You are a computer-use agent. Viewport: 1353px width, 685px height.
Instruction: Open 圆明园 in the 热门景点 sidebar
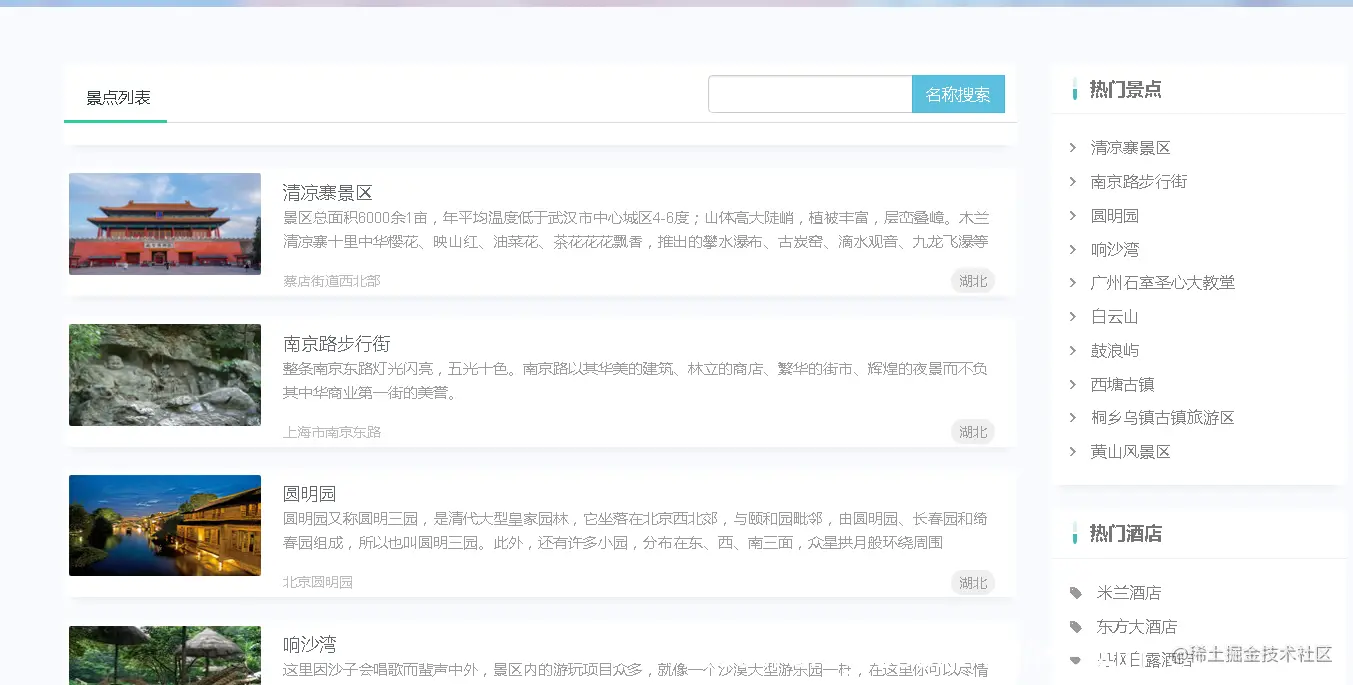tap(1115, 216)
